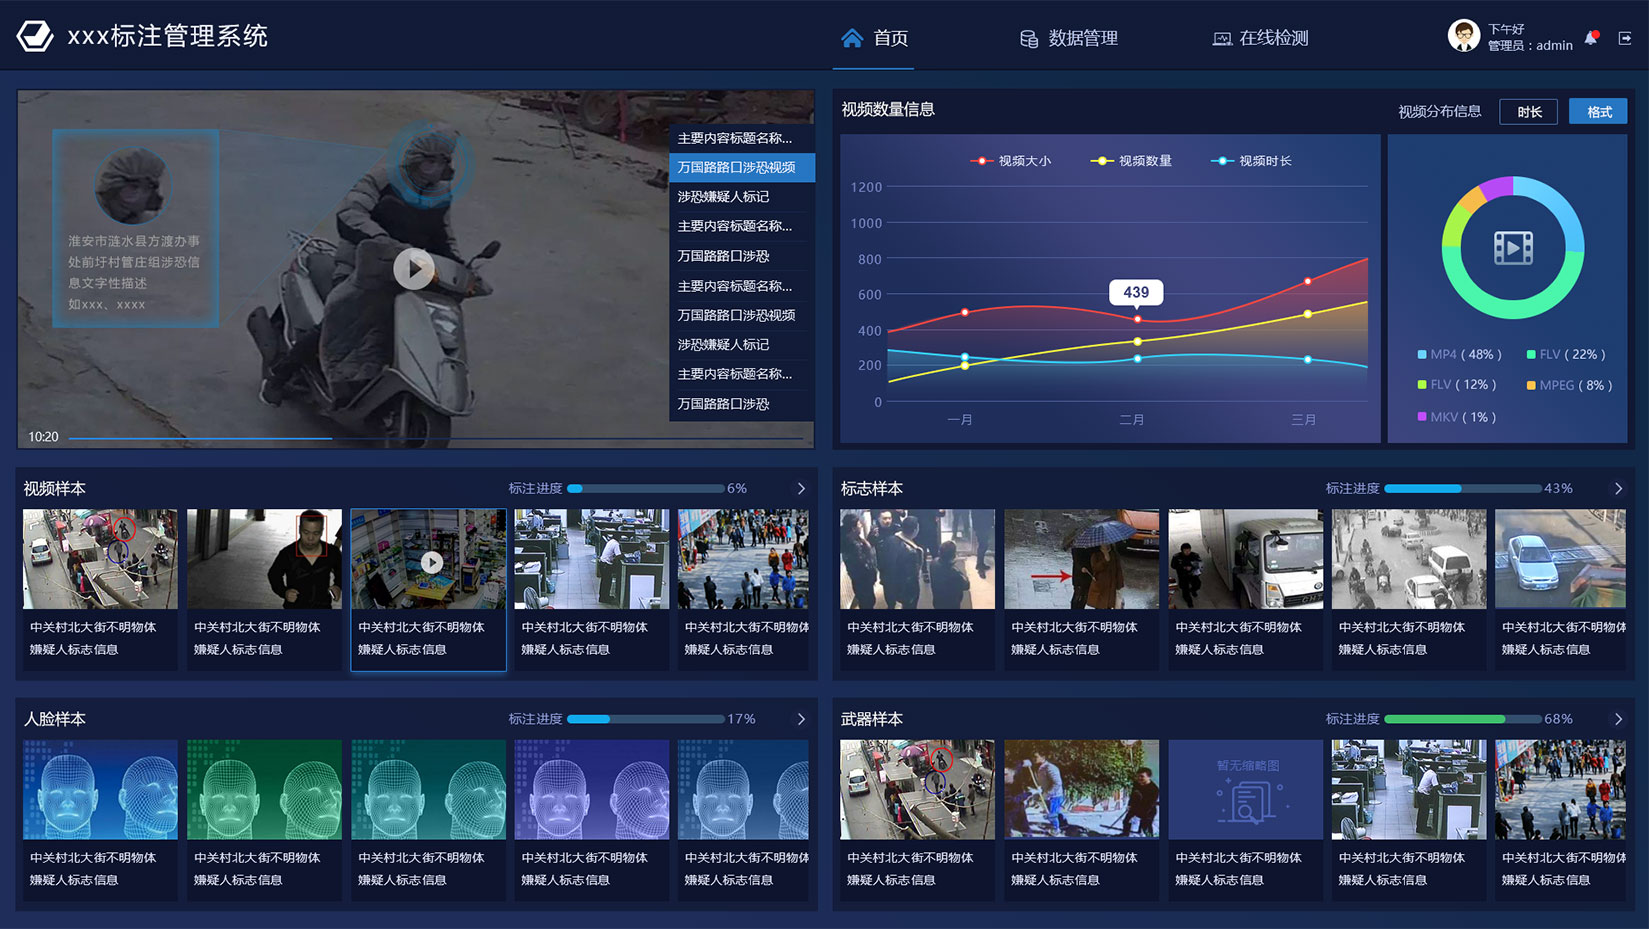Expand the 标志样本 section arrow

click(1618, 489)
